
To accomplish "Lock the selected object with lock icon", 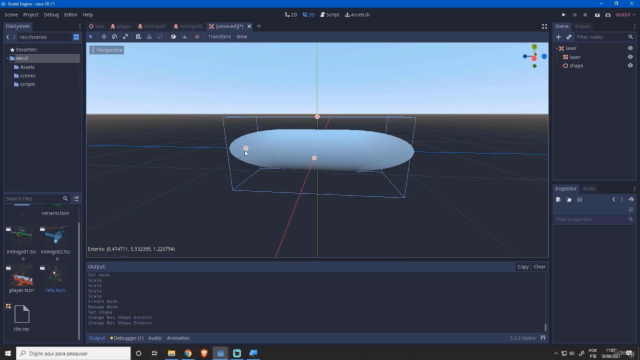I will [149, 37].
